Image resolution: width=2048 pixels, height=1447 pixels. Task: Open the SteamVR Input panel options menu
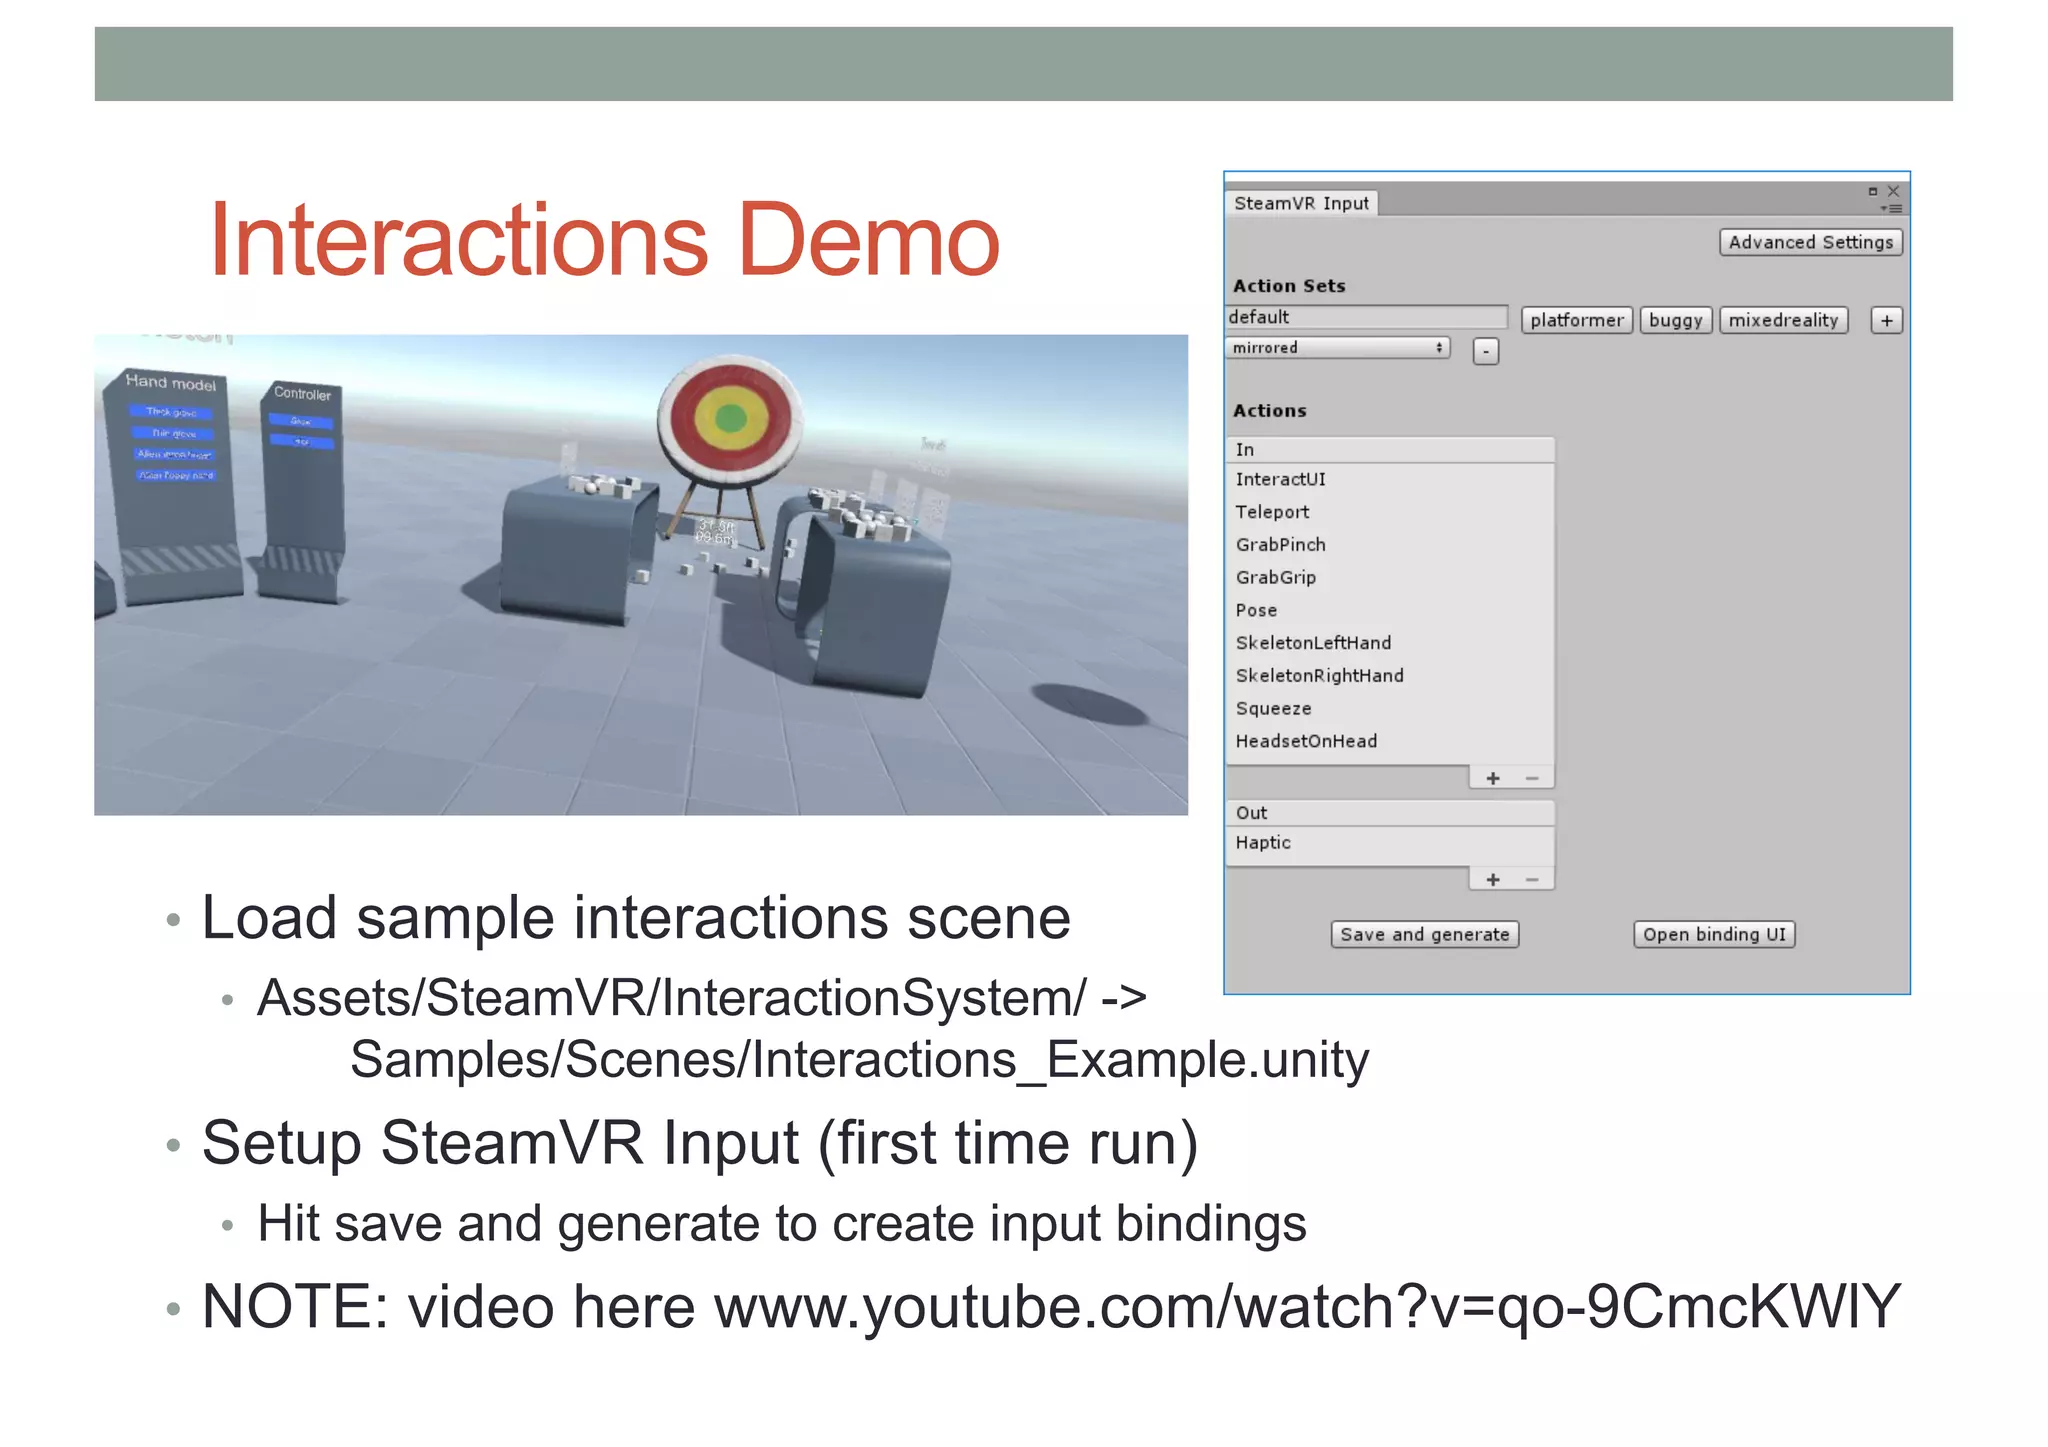point(1892,209)
